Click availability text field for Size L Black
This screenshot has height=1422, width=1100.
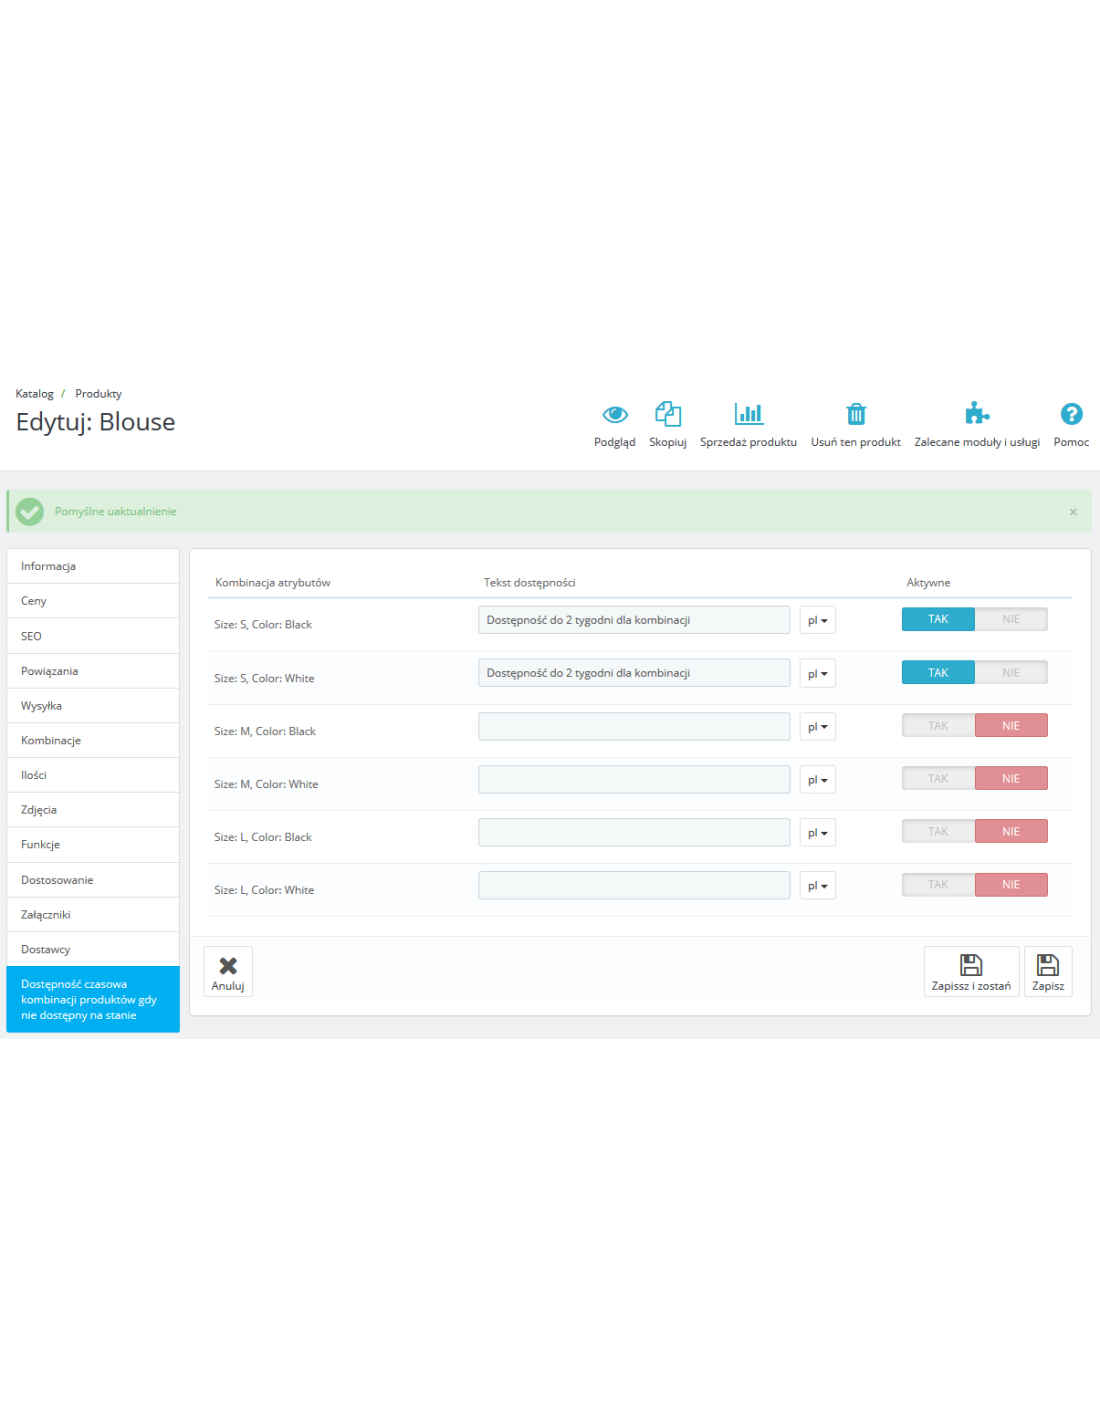634,833
